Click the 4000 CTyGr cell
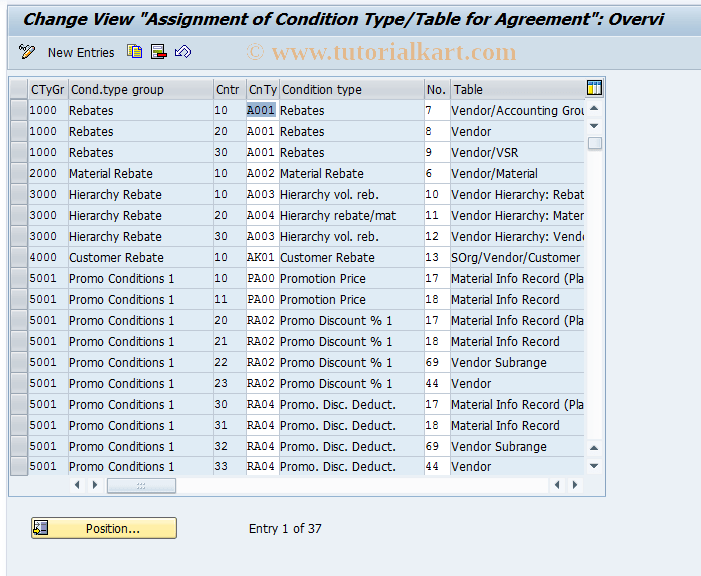Image resolution: width=701 pixels, height=576 pixels. [x=48, y=257]
